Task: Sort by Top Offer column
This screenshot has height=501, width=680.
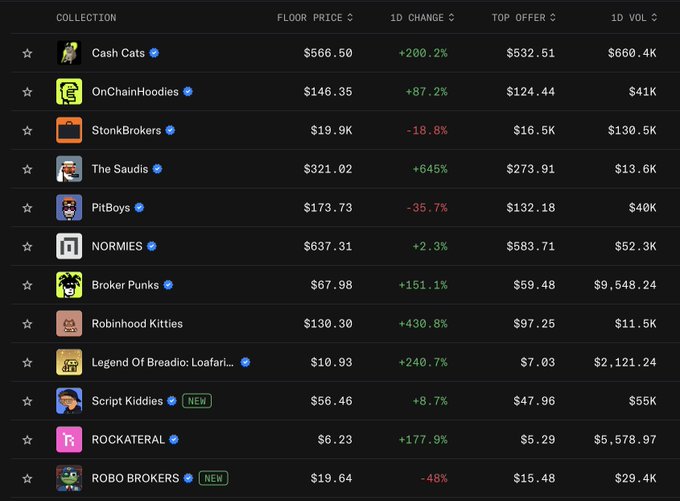Action: click(x=523, y=18)
